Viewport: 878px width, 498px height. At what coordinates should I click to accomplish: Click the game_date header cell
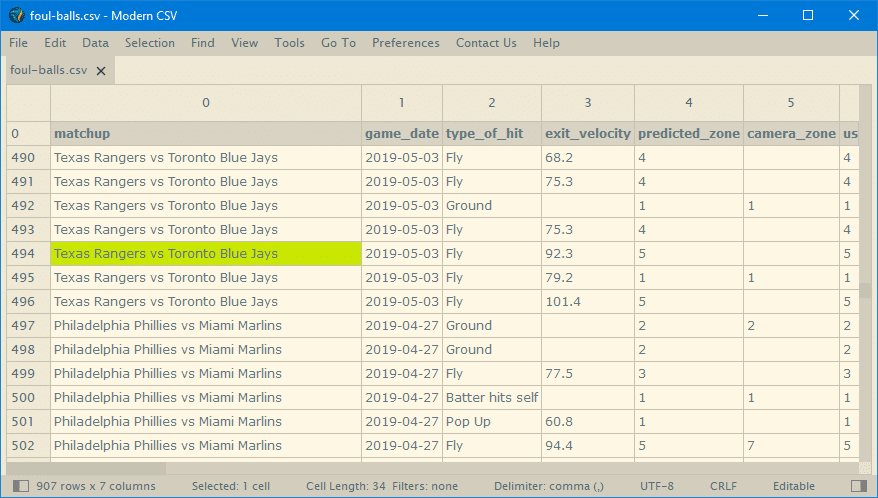tap(401, 134)
